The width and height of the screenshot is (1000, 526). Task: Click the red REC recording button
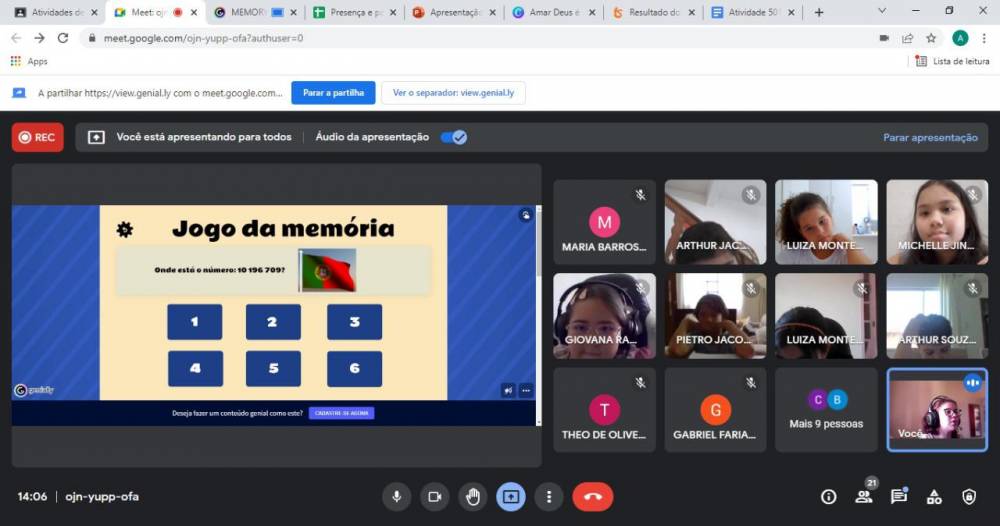(x=38, y=137)
